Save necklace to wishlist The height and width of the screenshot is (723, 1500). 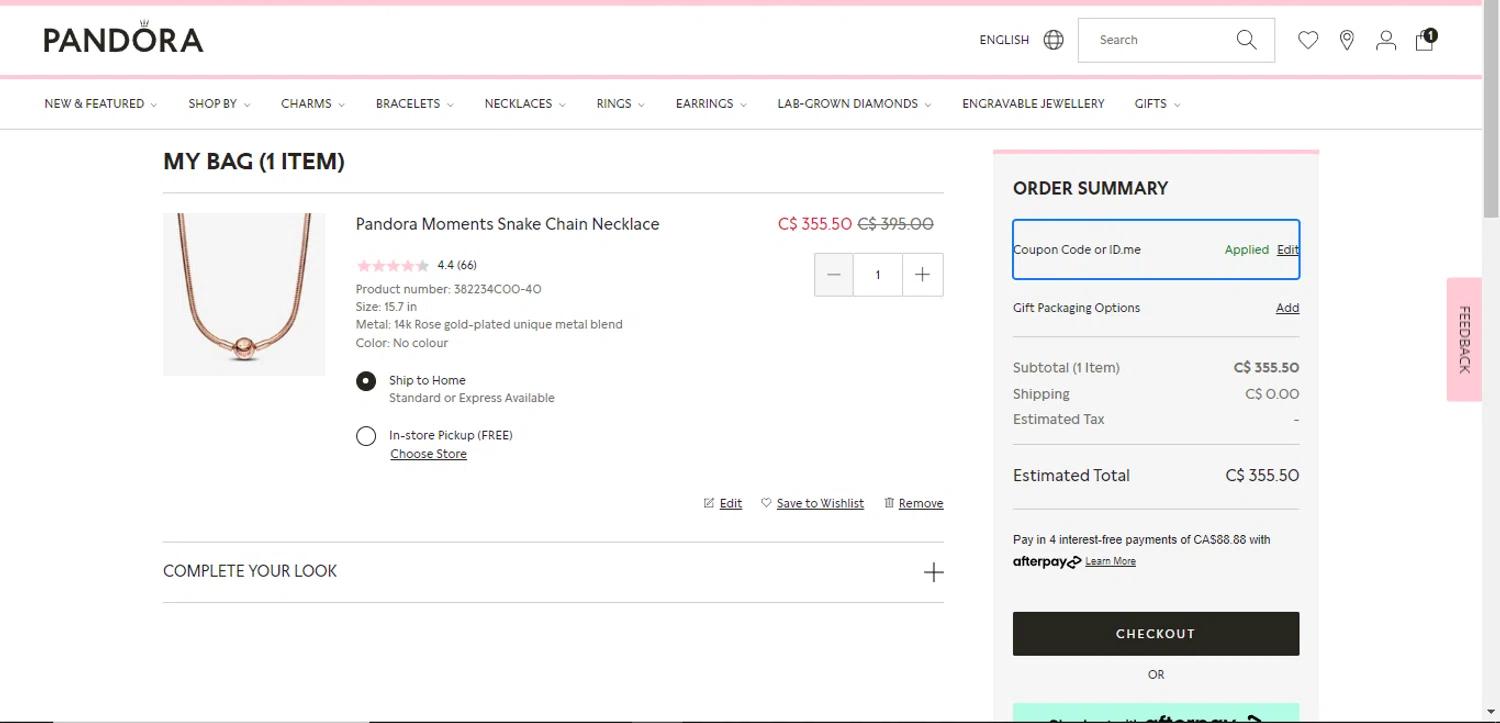click(x=812, y=504)
